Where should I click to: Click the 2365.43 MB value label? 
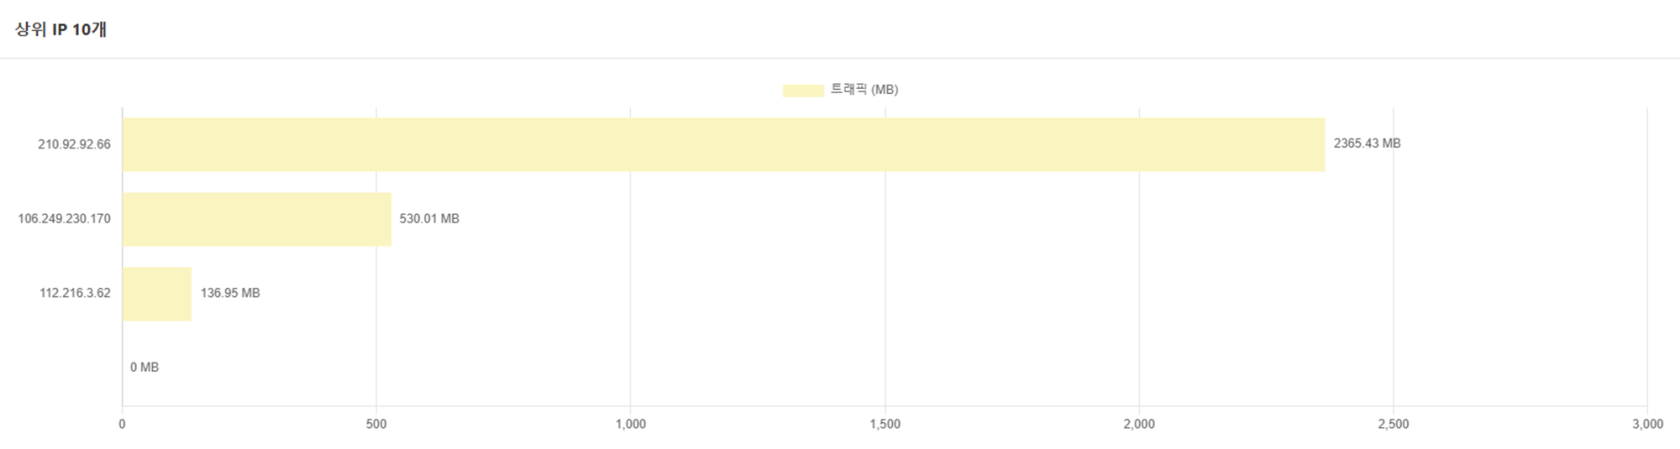pyautogui.click(x=1367, y=144)
